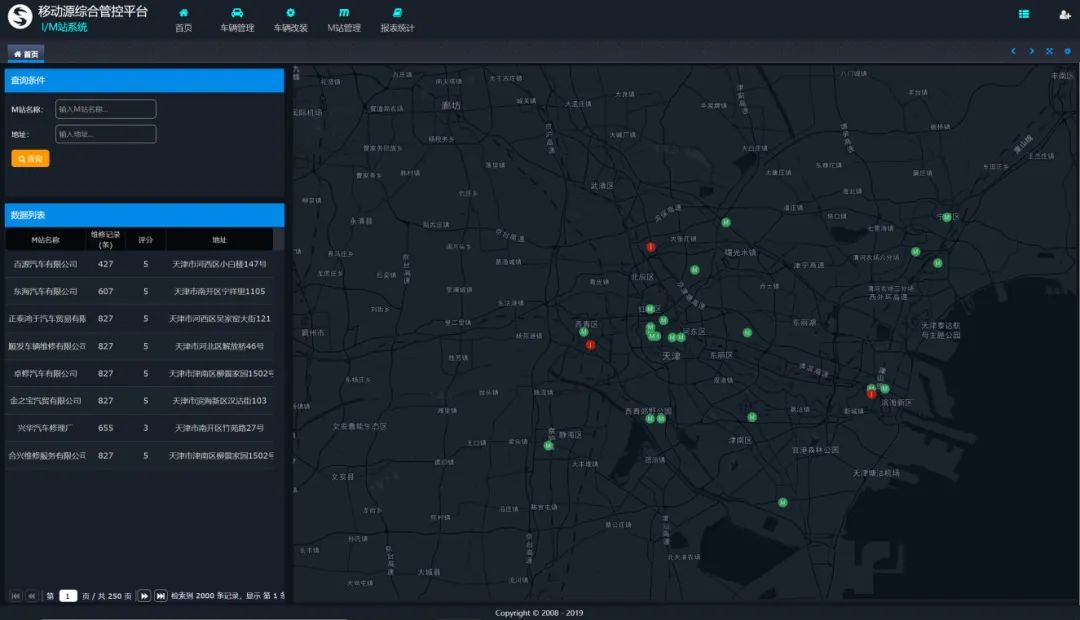This screenshot has height=620, width=1080.
Task: Select the 百源汽车有限公司 row
Action: [45, 264]
